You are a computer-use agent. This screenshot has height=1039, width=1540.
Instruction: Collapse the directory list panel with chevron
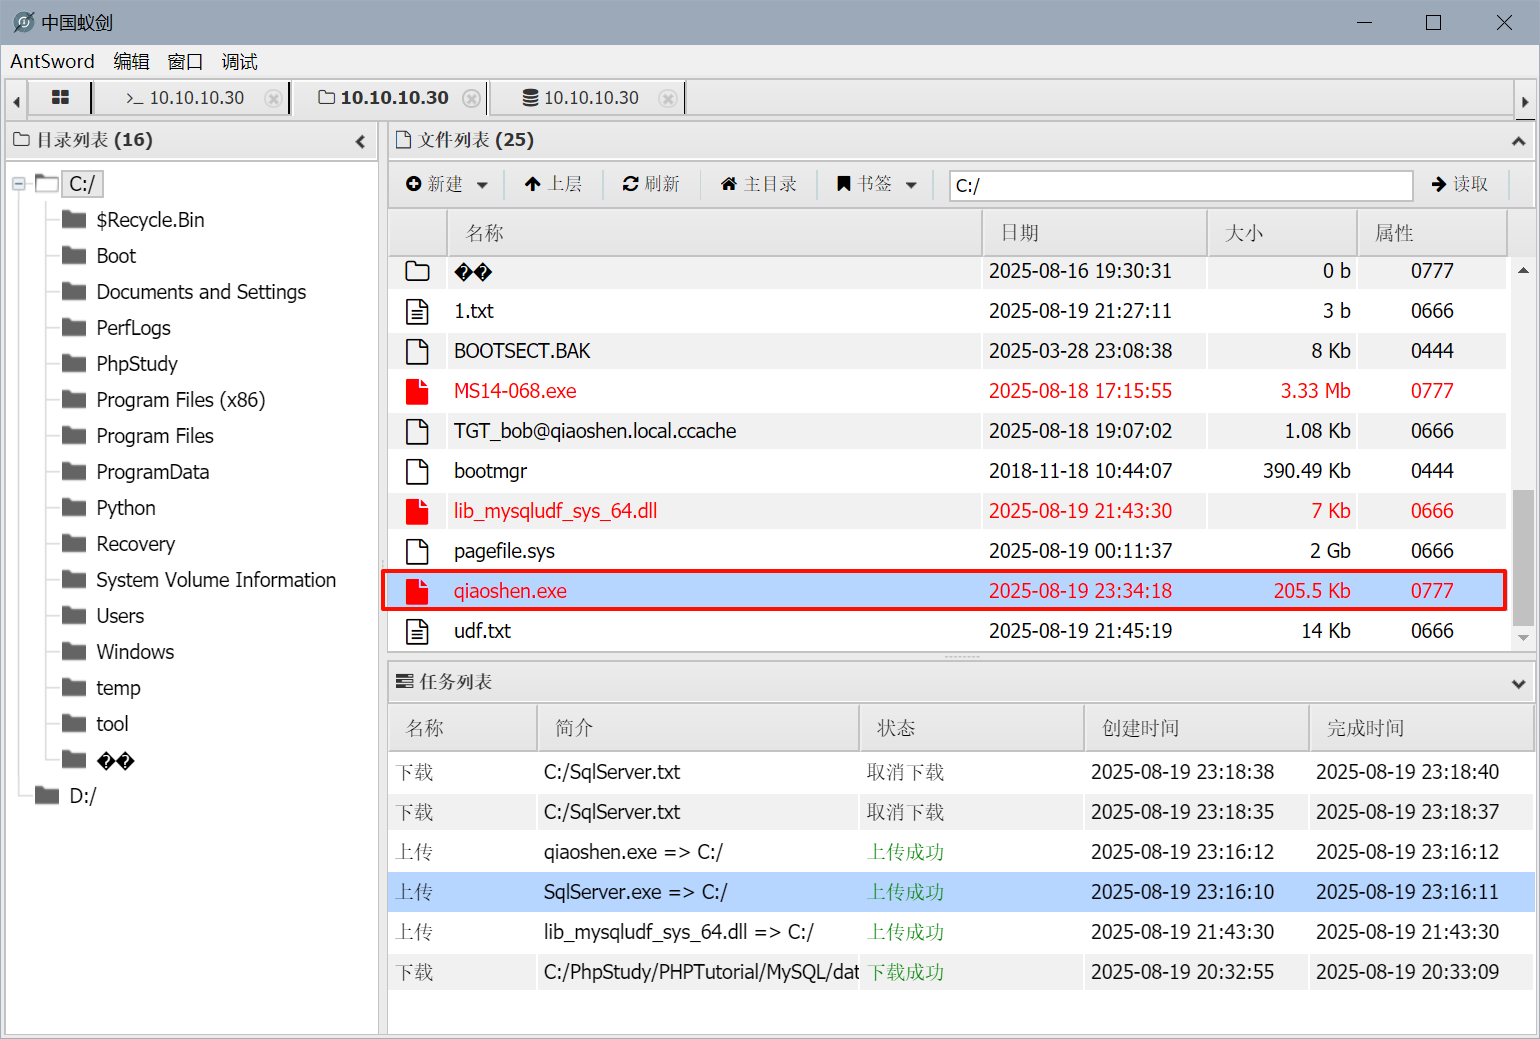point(360,141)
